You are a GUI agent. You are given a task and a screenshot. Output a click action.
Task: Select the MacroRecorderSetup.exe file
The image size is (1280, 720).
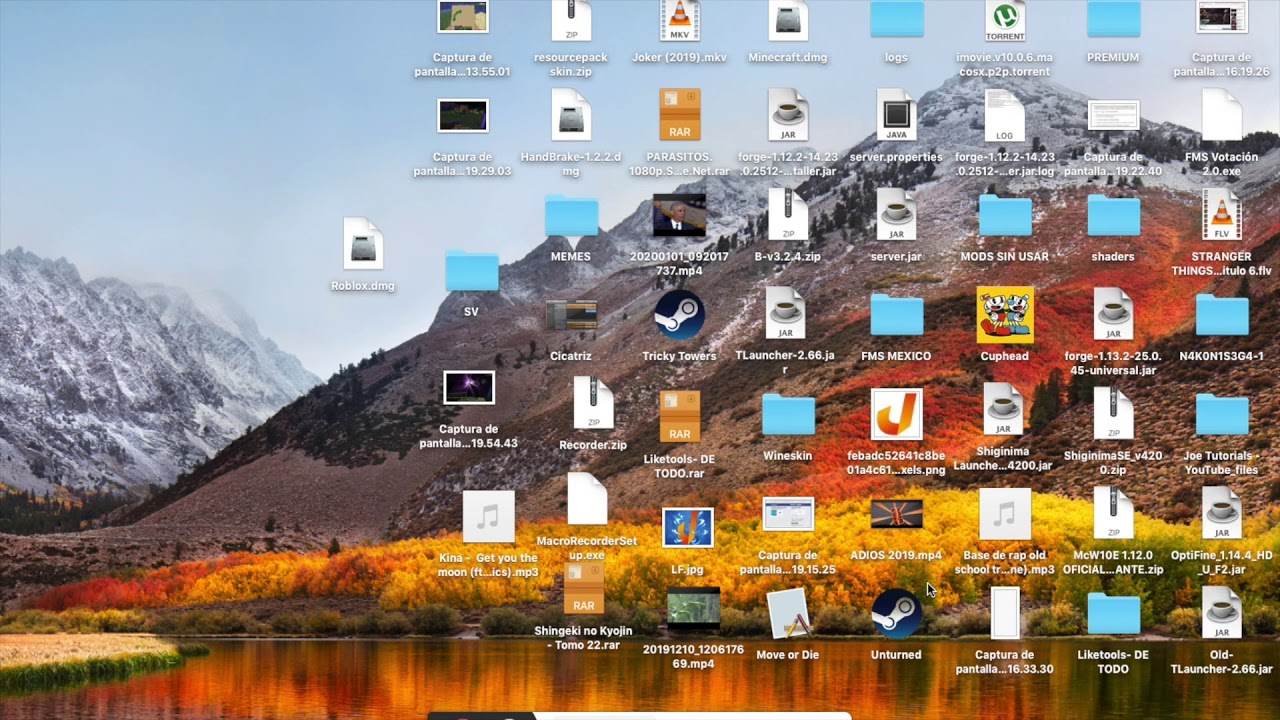pos(587,499)
